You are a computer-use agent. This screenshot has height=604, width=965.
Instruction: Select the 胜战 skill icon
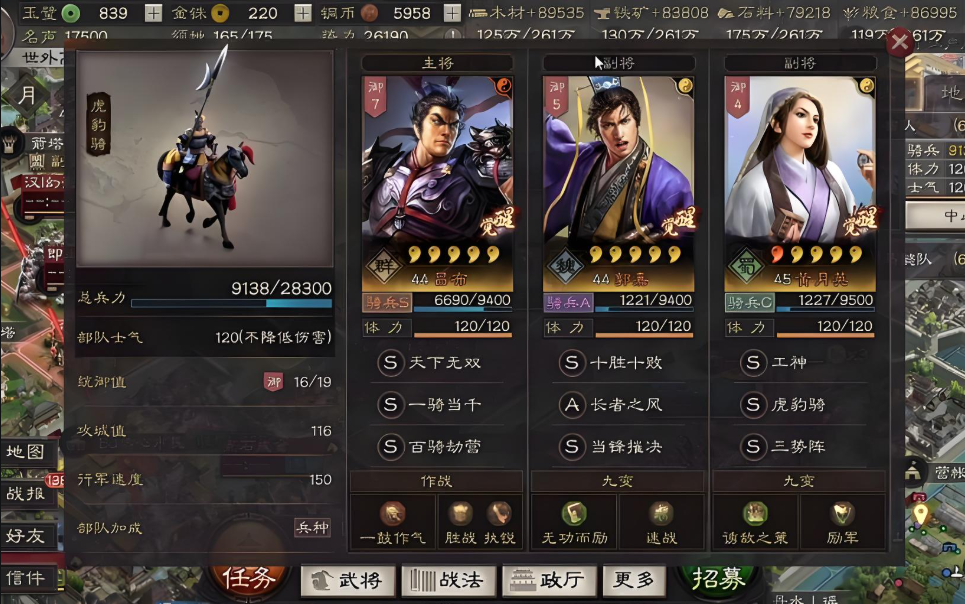click(x=460, y=513)
